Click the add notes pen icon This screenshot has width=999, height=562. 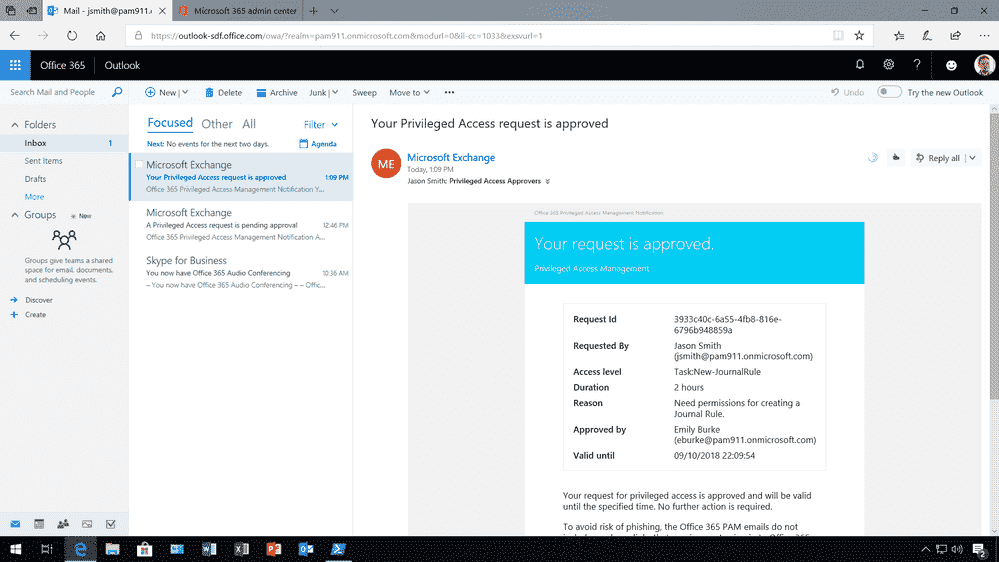click(x=927, y=36)
